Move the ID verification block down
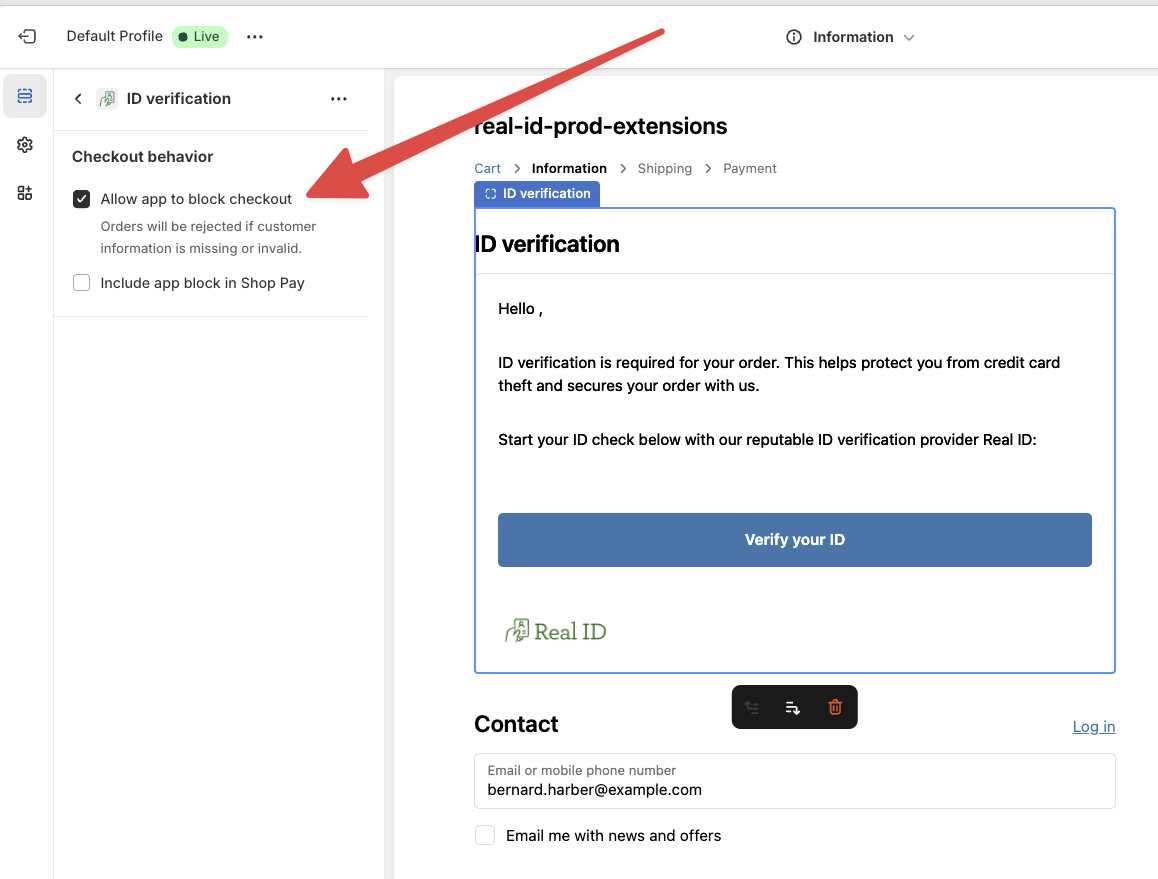 [793, 708]
